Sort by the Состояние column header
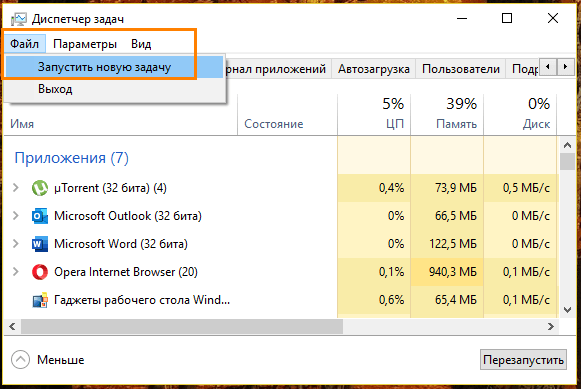 [287, 115]
